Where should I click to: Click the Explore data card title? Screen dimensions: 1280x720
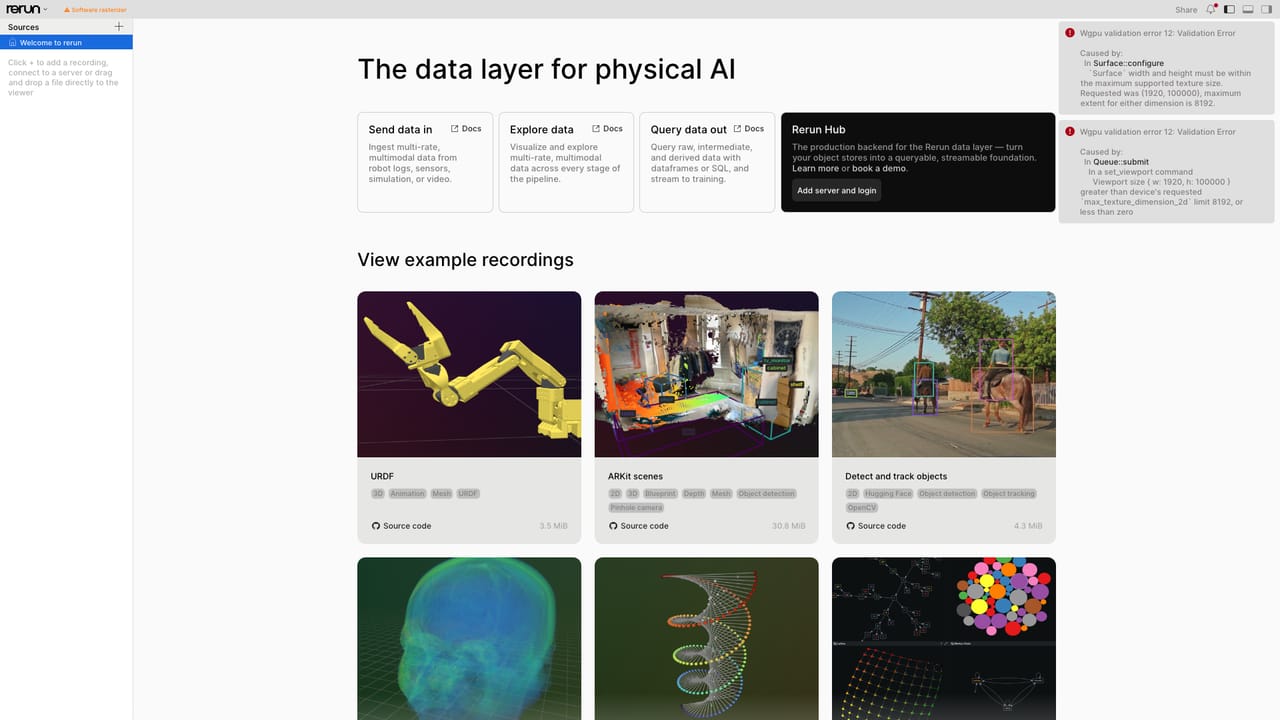[x=541, y=130]
